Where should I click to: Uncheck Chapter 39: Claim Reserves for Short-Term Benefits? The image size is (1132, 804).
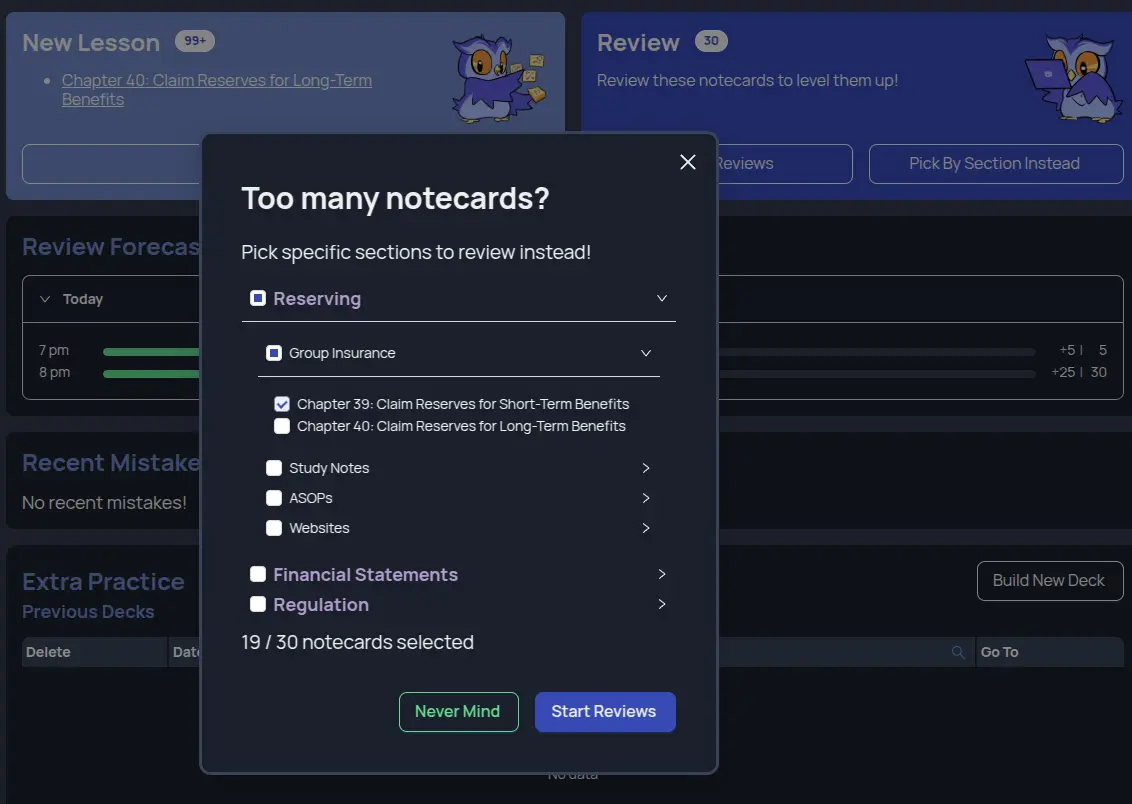[x=282, y=403]
